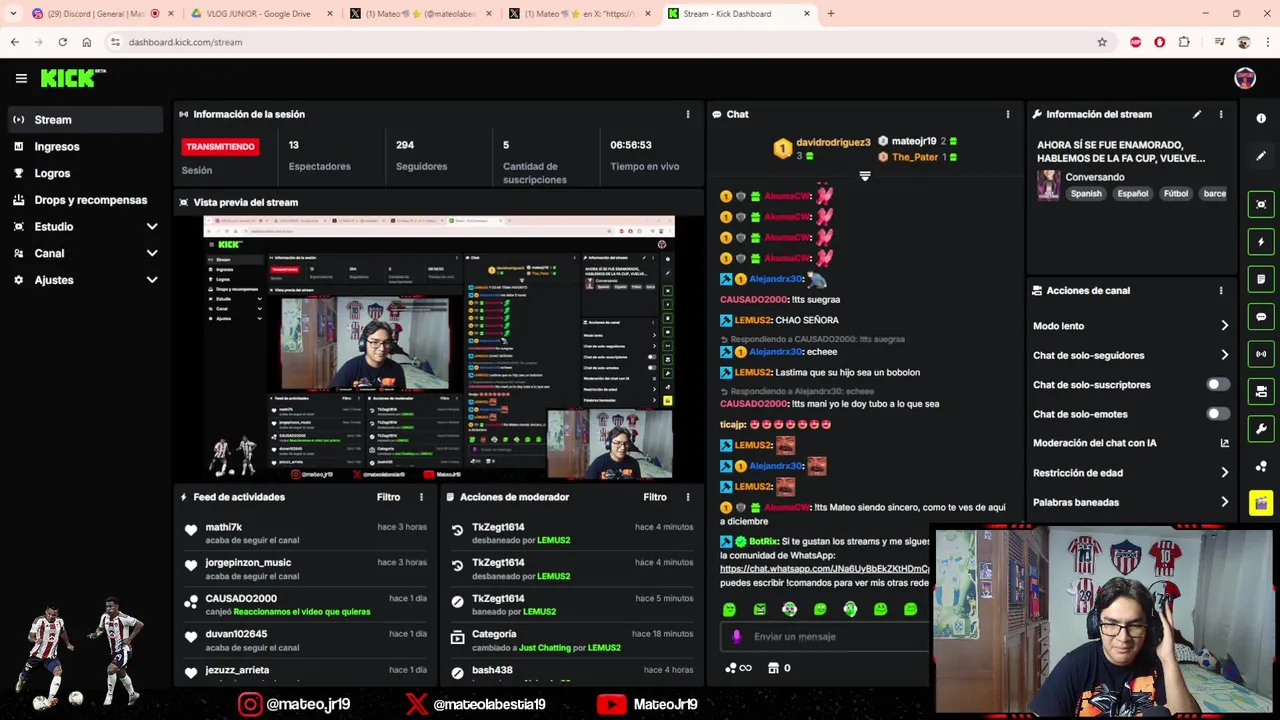
Task: Select the video camera icon in the right sidebar
Action: pos(1261,392)
